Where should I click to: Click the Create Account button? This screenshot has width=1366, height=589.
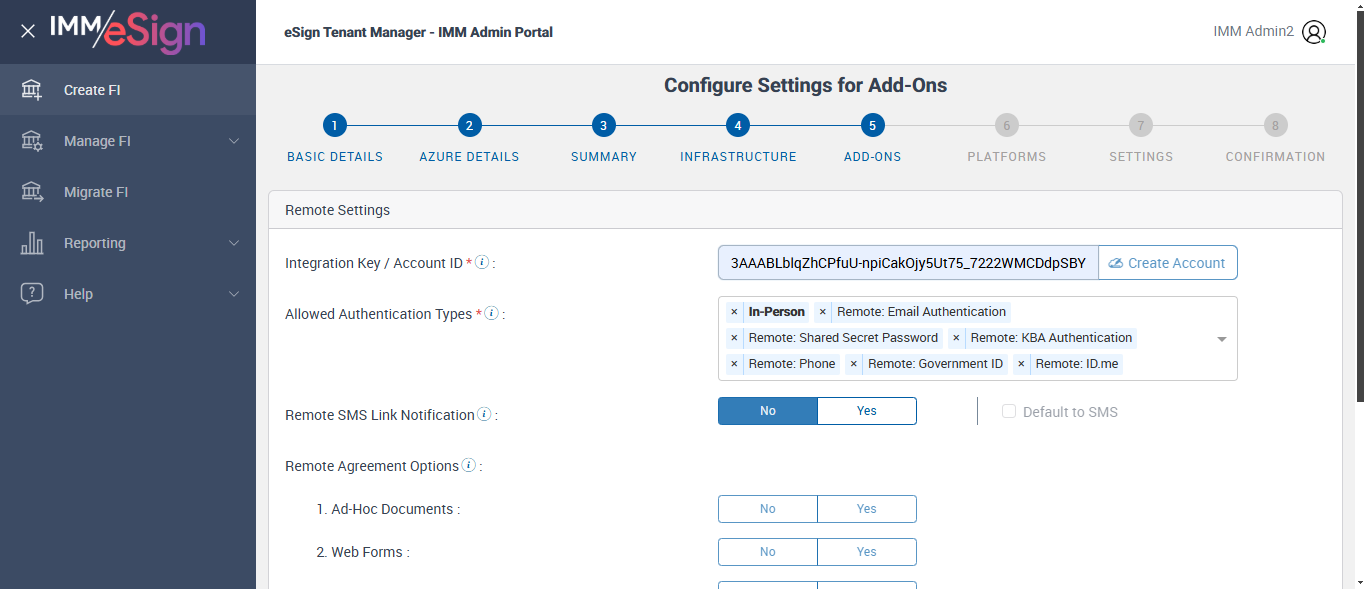tap(1167, 263)
